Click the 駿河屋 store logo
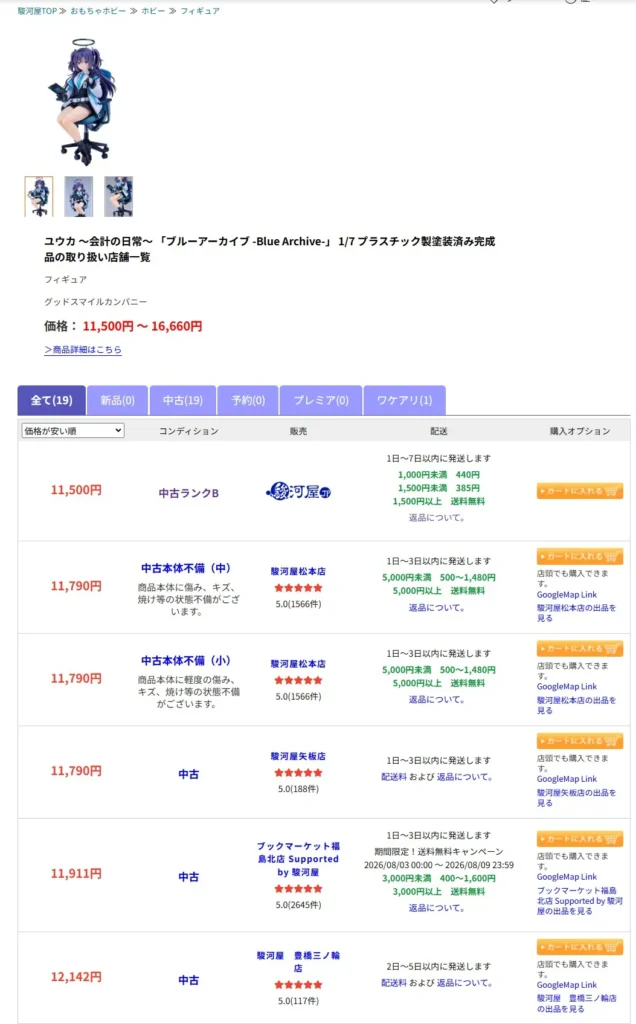 click(x=298, y=492)
